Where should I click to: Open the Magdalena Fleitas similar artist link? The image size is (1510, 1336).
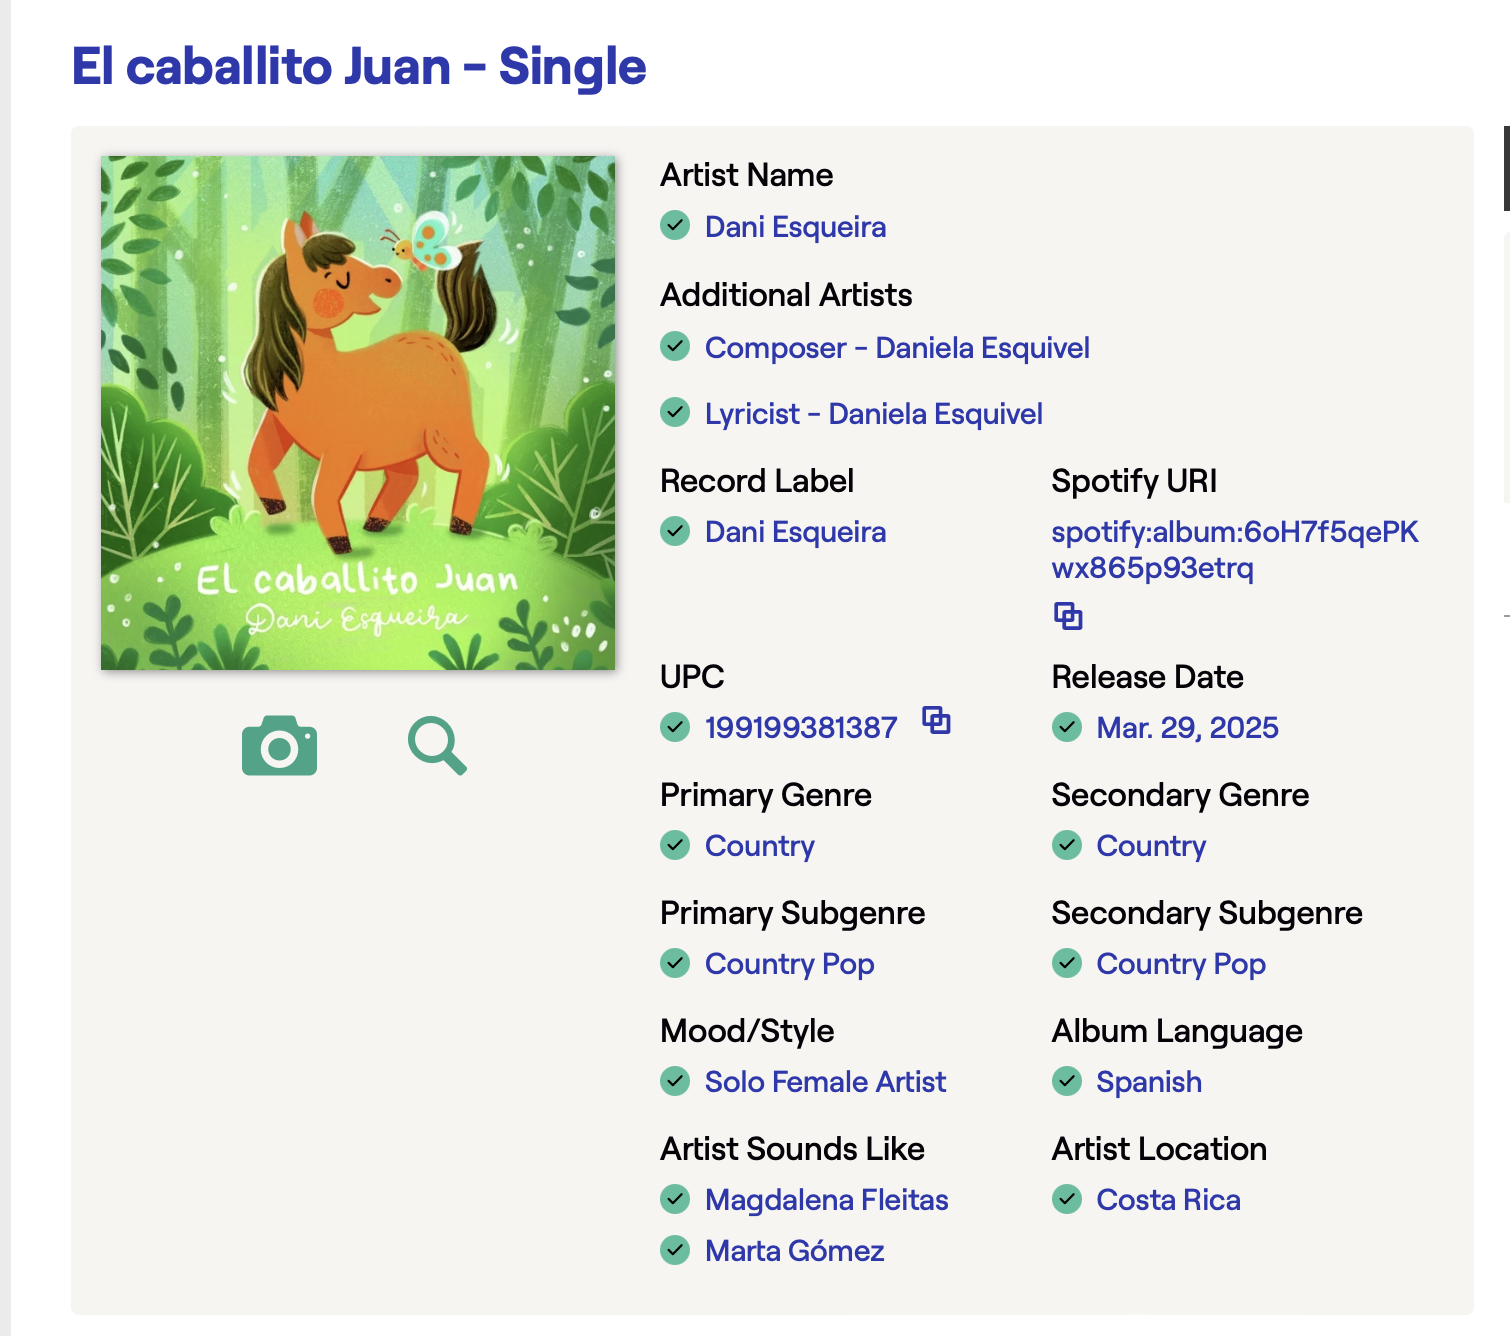[x=826, y=1200]
